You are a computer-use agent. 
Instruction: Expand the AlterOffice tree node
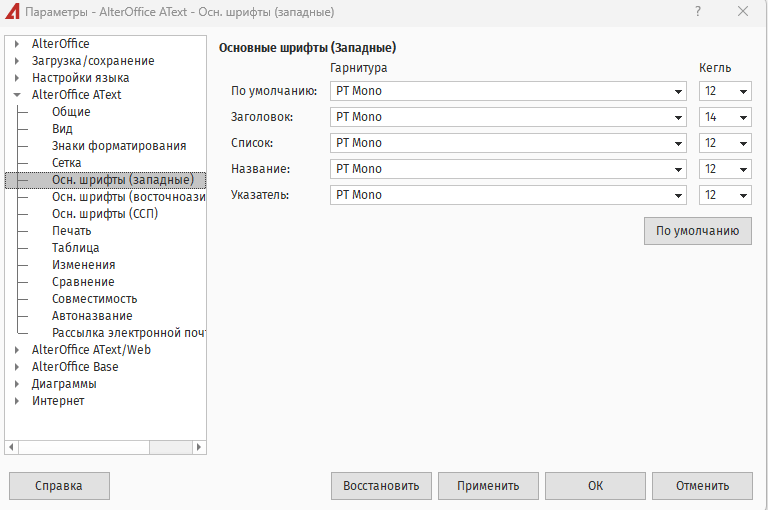tap(17, 44)
